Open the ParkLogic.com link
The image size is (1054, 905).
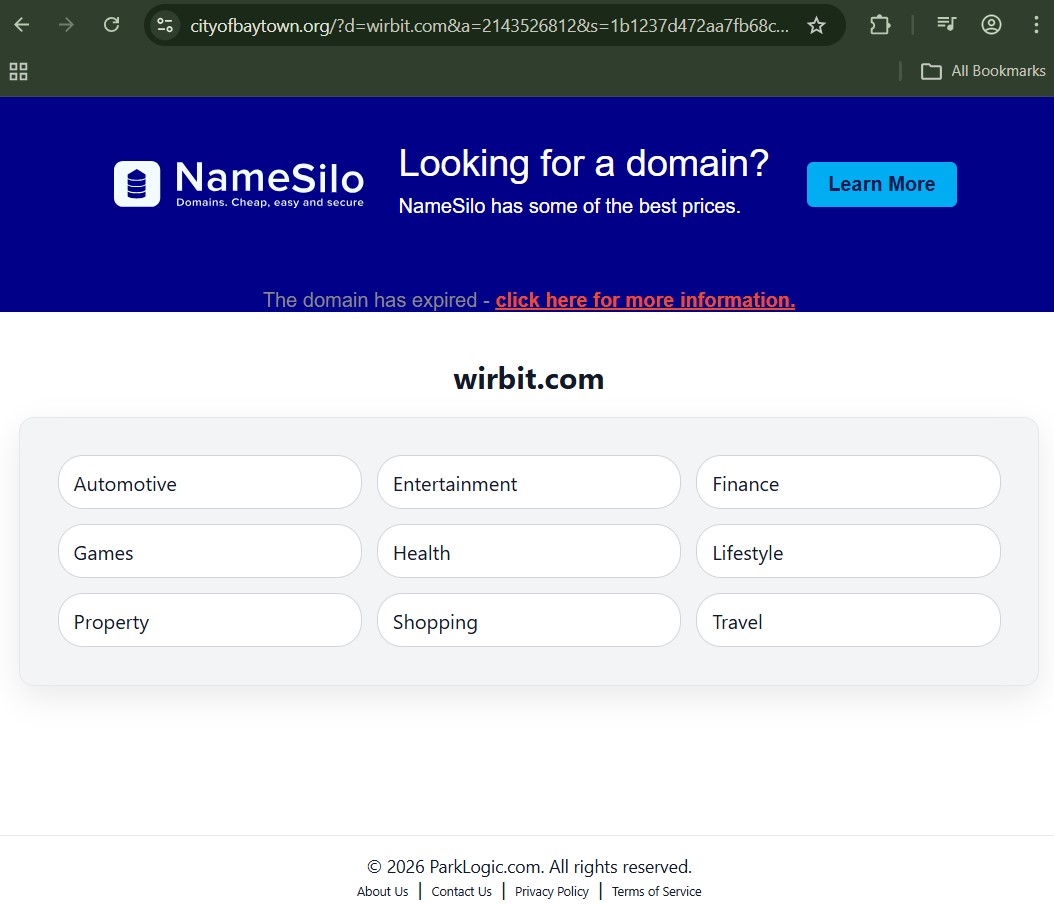(x=484, y=866)
